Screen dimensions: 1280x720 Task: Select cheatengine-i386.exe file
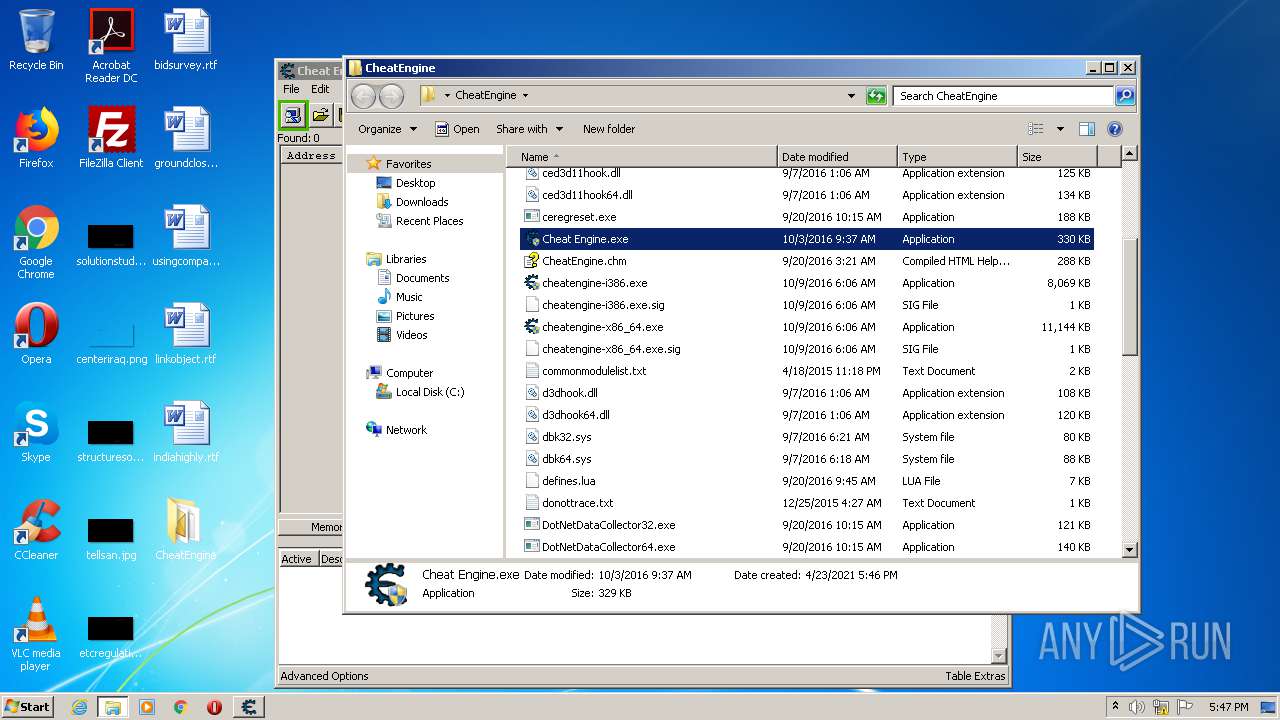806,283
